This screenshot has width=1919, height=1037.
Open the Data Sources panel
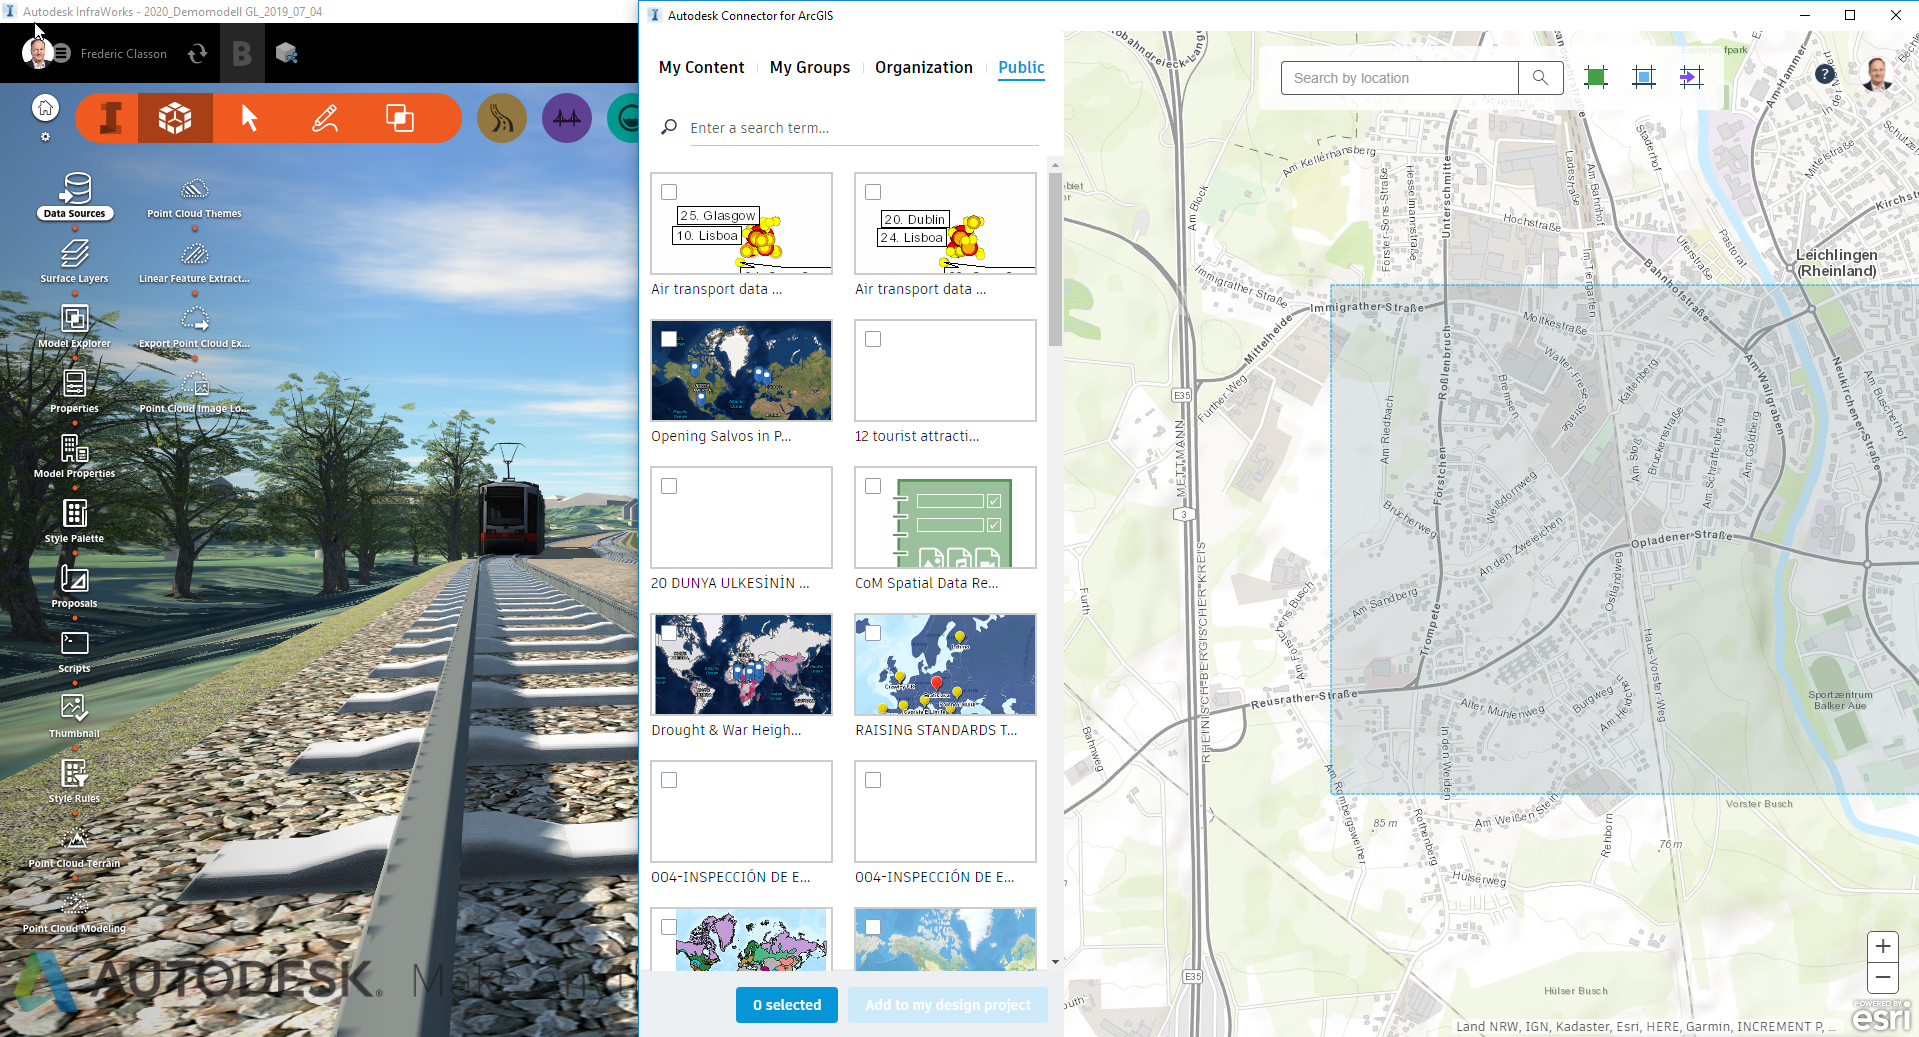[74, 196]
